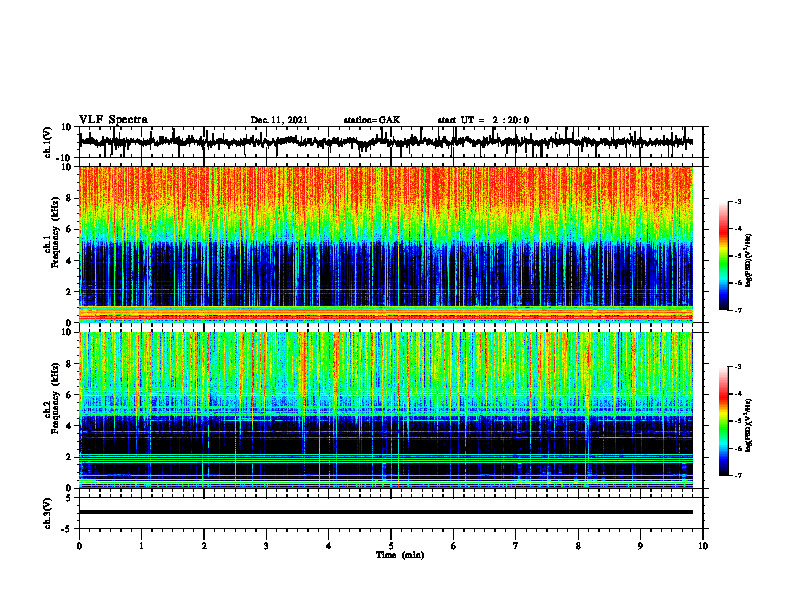Click the "-3" label on ch.2 color bar

coord(737,367)
